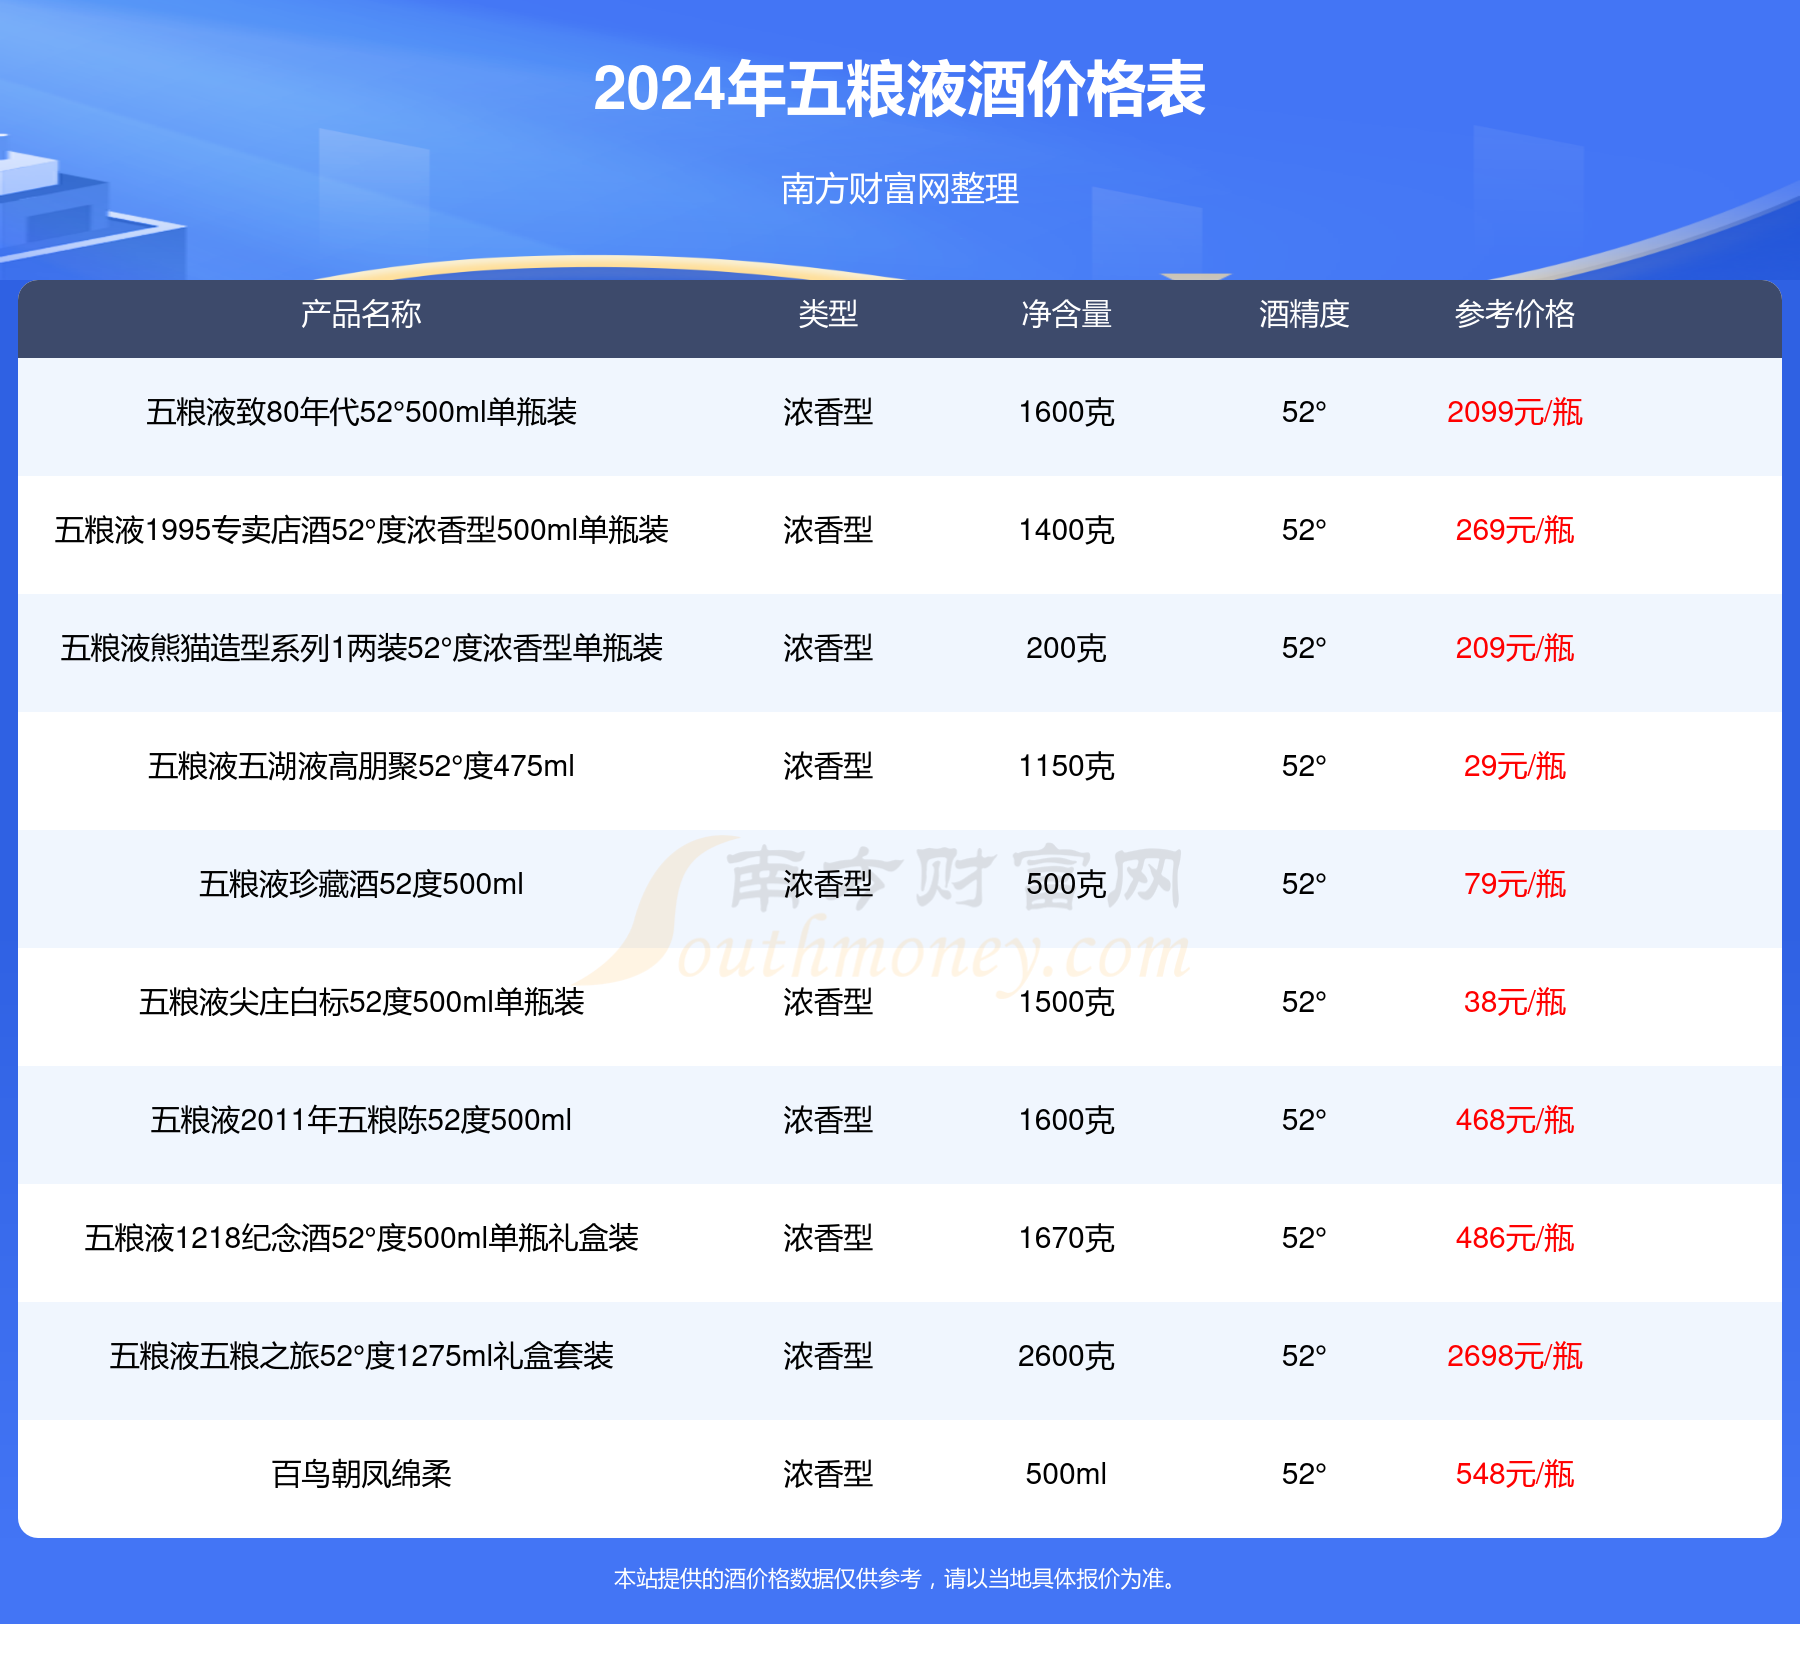Click '浓香型' in the 1218纪念酒 row
This screenshot has height=1670, width=1800.
(828, 1238)
